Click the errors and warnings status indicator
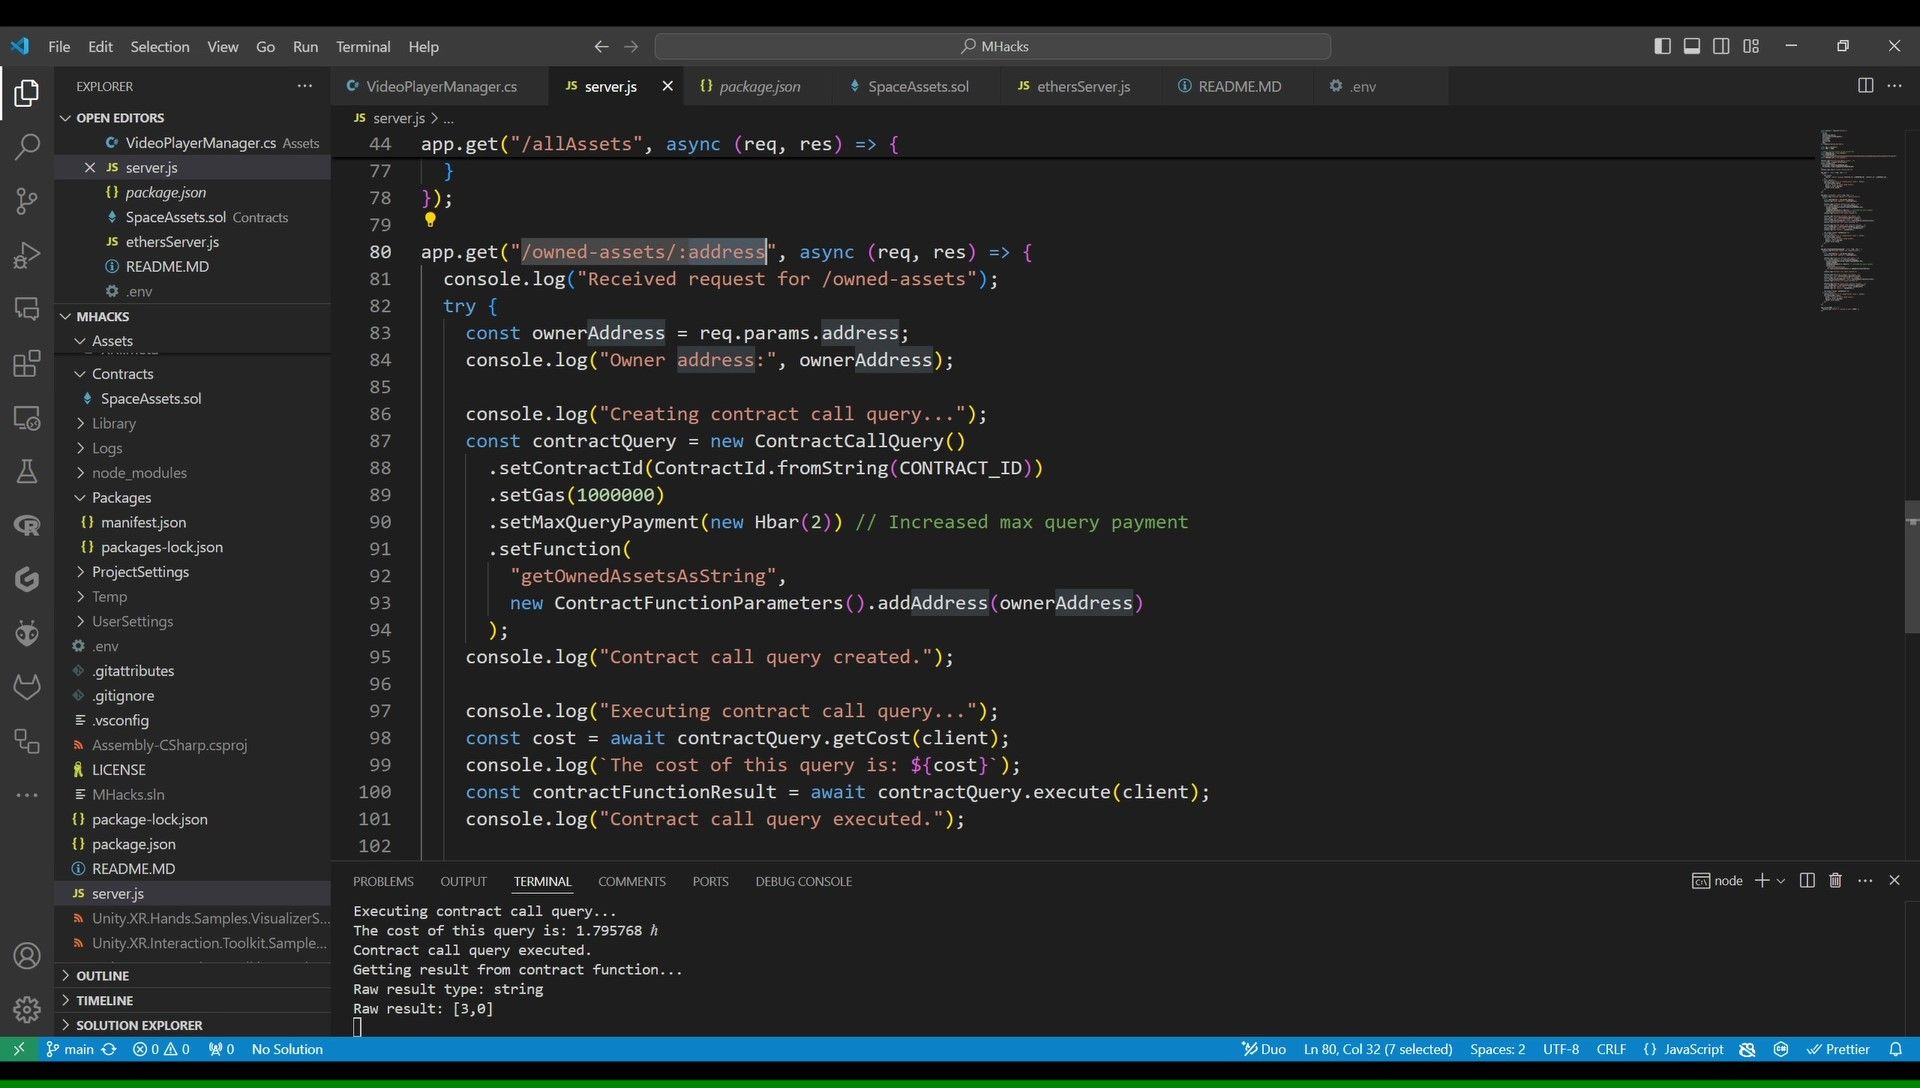The height and width of the screenshot is (1088, 1920). tap(161, 1049)
